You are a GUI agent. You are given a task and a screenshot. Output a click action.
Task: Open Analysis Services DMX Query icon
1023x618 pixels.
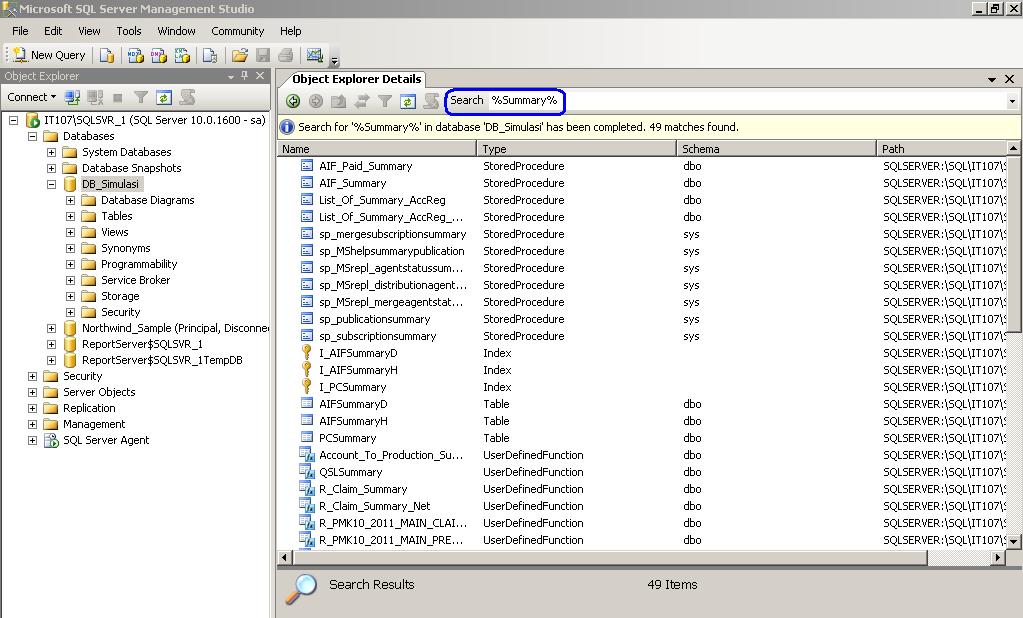pos(159,55)
